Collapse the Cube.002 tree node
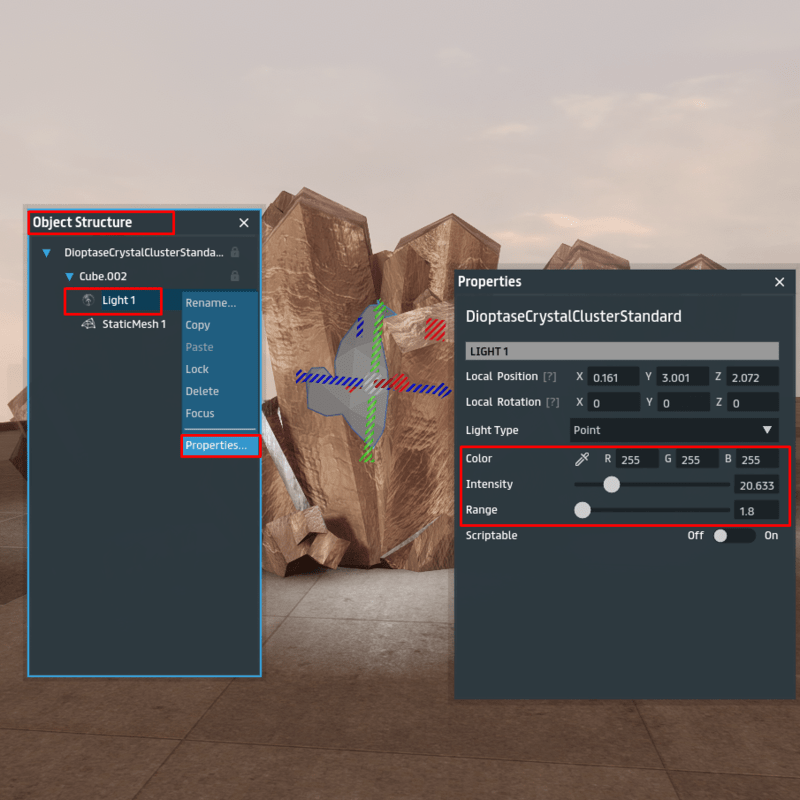 click(x=69, y=276)
